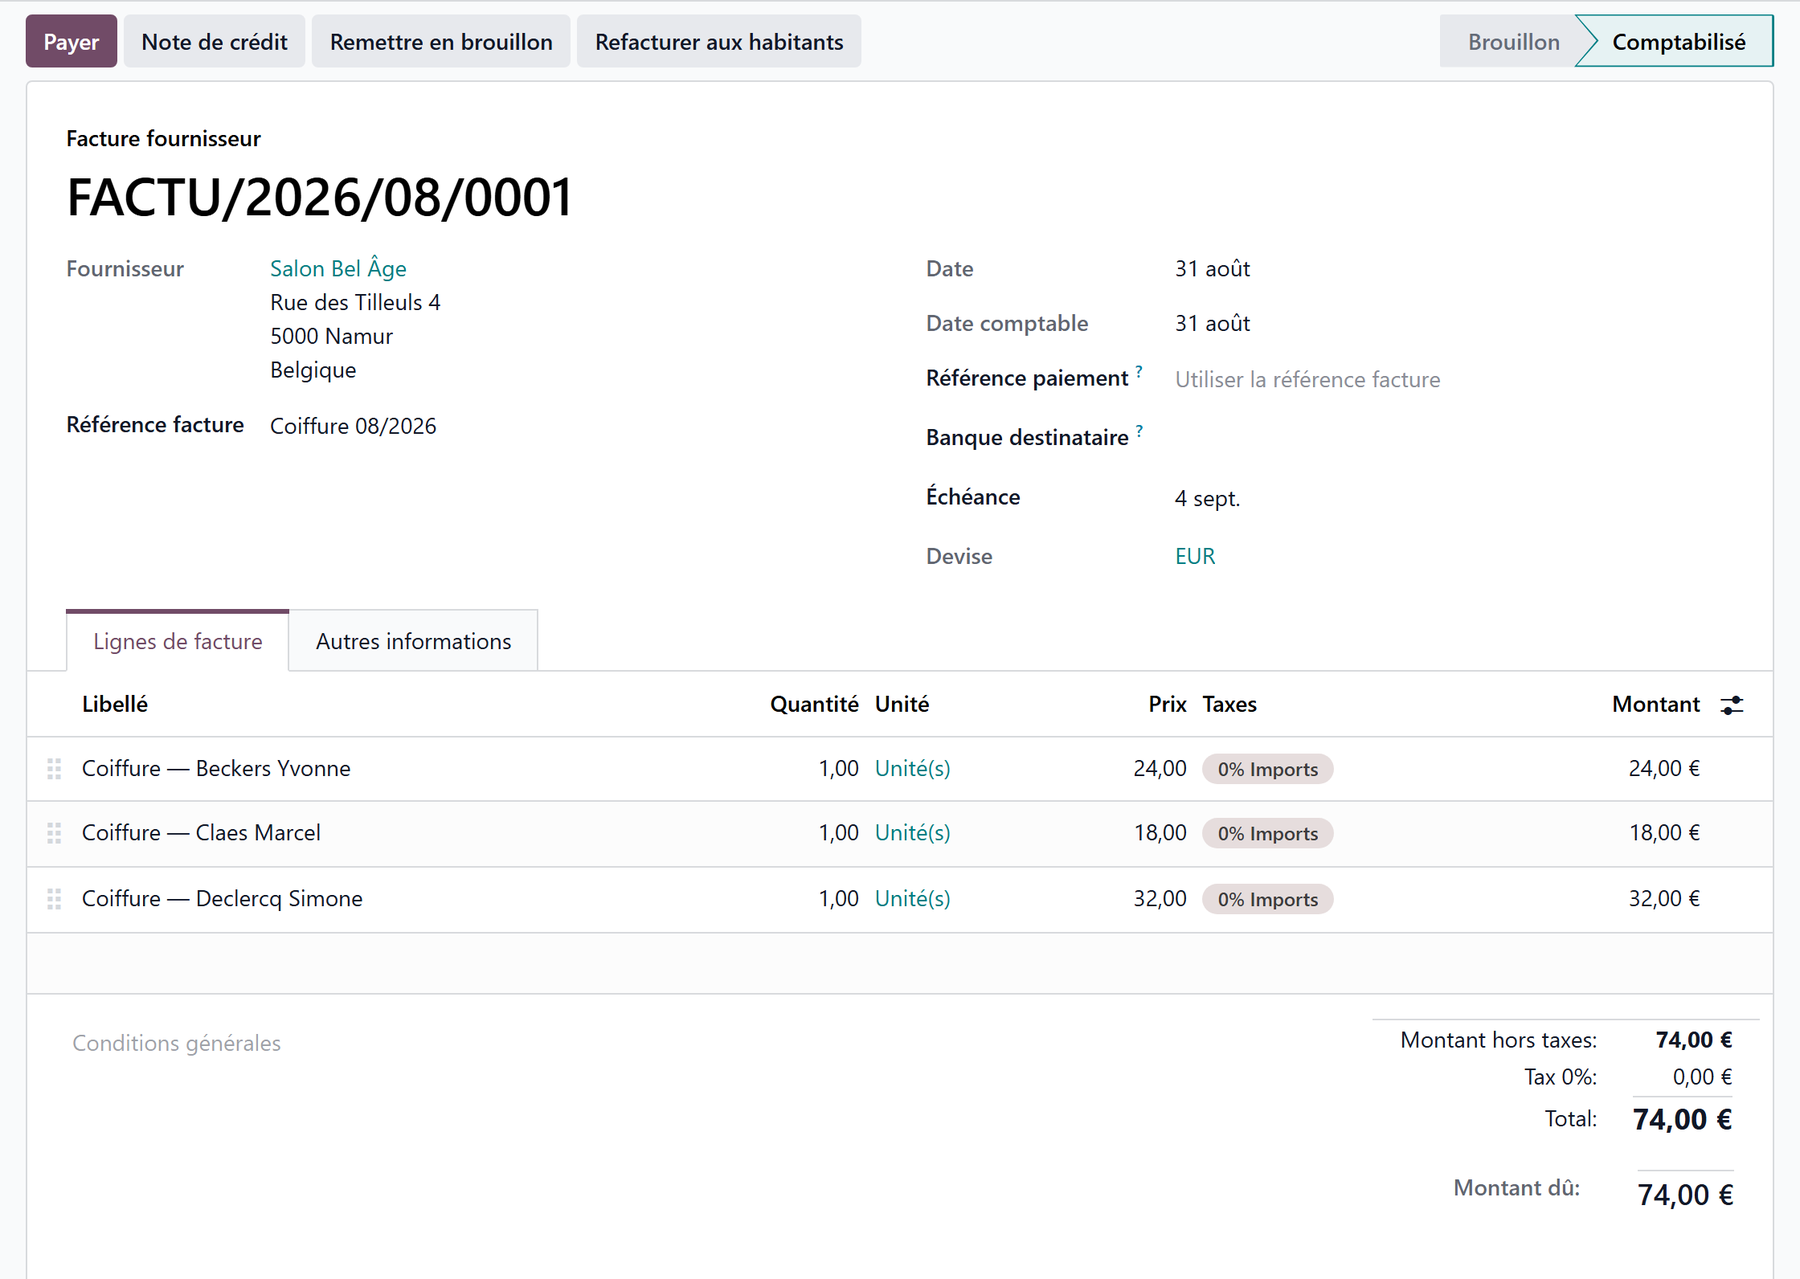Click the Total value 74,00 €
Viewport: 1800px width, 1279px height.
tap(1682, 1119)
